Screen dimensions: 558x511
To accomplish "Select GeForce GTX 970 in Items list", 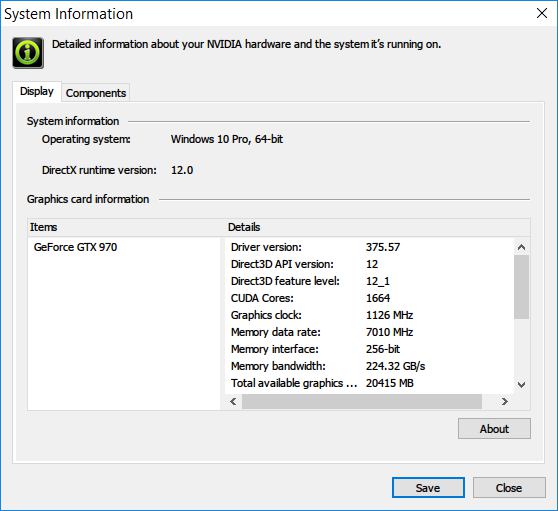I will click(x=75, y=247).
